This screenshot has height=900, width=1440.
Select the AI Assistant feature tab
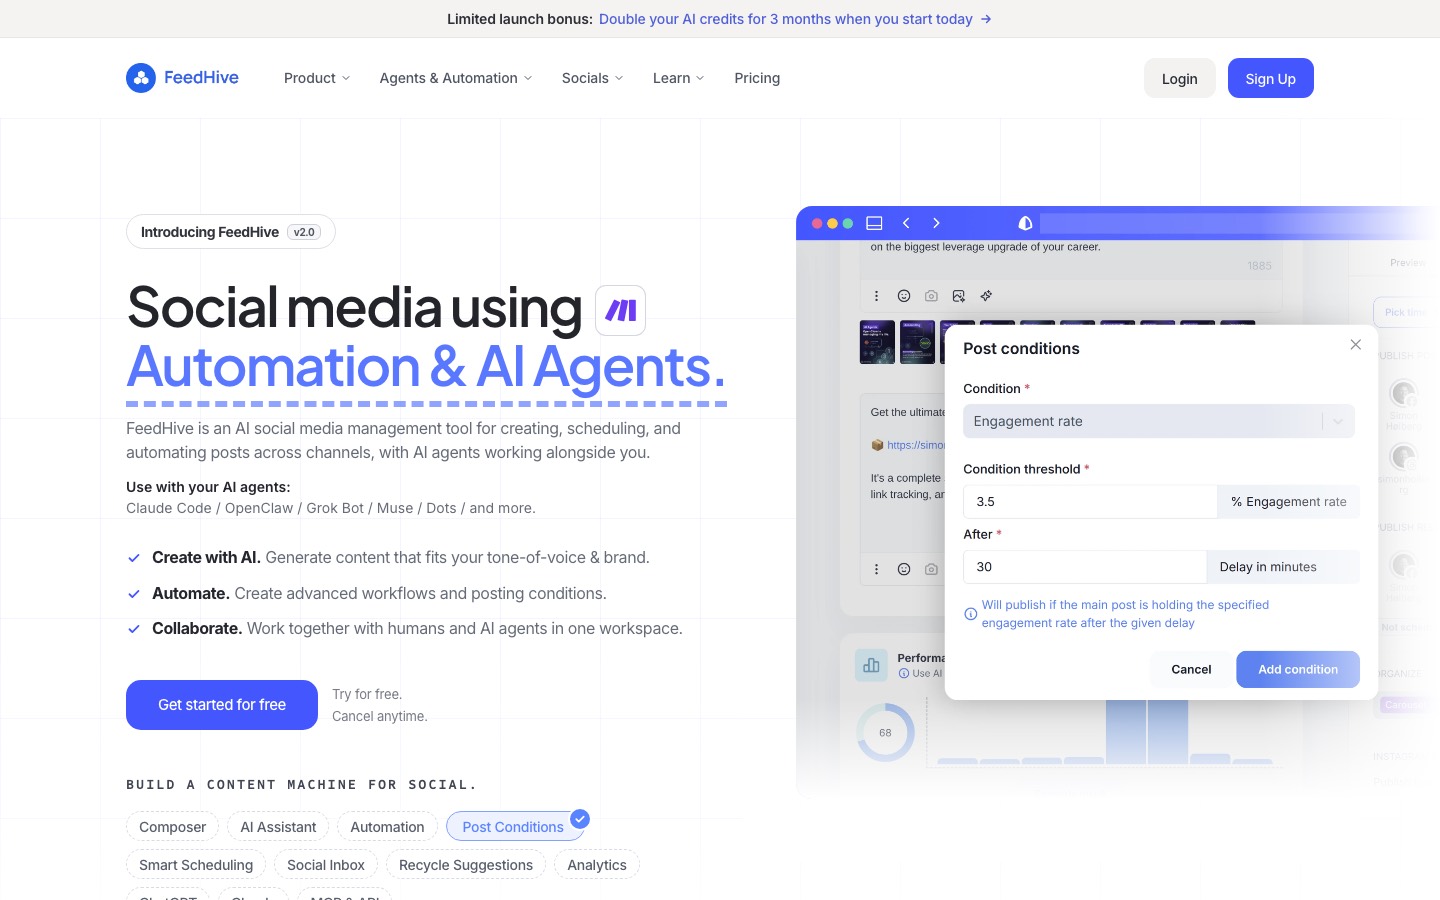click(278, 827)
